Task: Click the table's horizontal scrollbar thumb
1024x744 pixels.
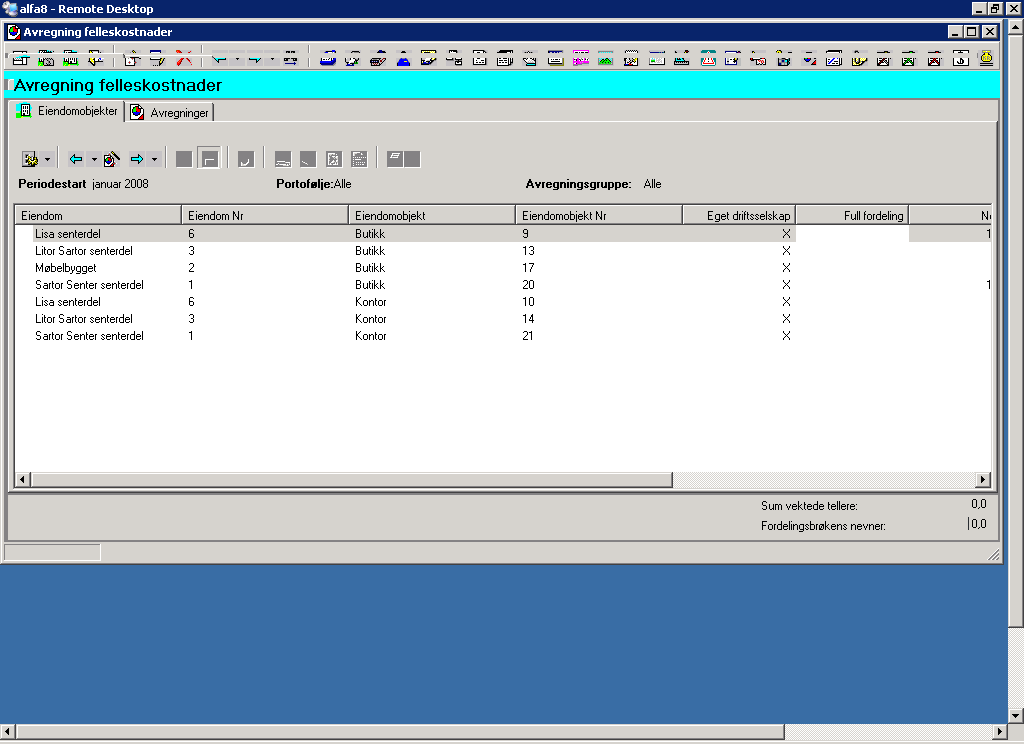Action: tap(351, 479)
